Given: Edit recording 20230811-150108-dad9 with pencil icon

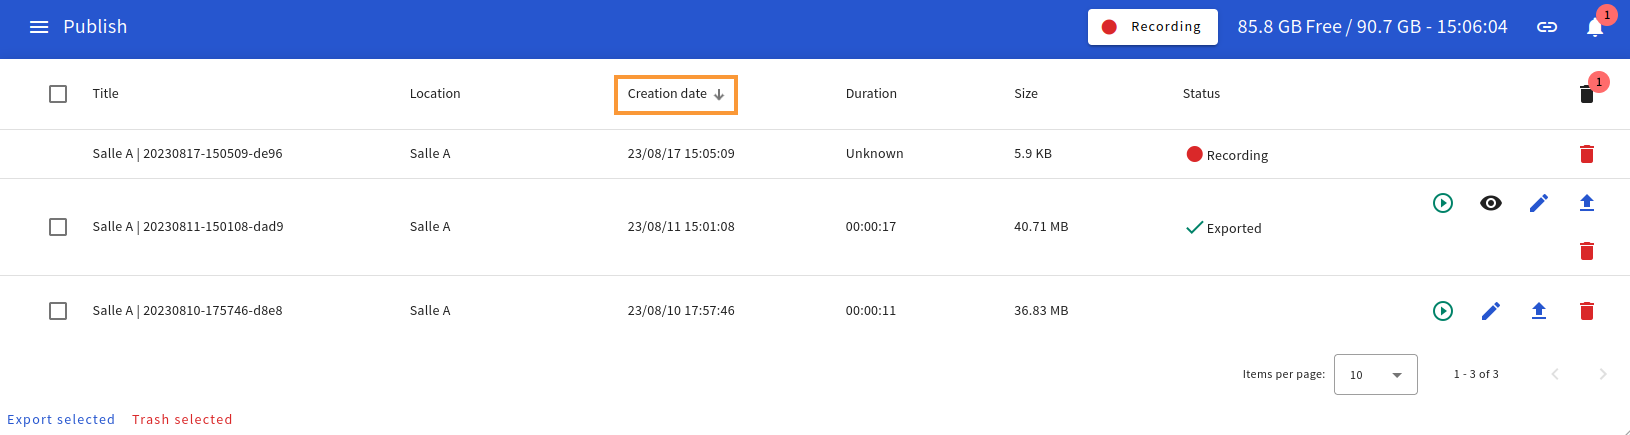Looking at the screenshot, I should (x=1539, y=203).
